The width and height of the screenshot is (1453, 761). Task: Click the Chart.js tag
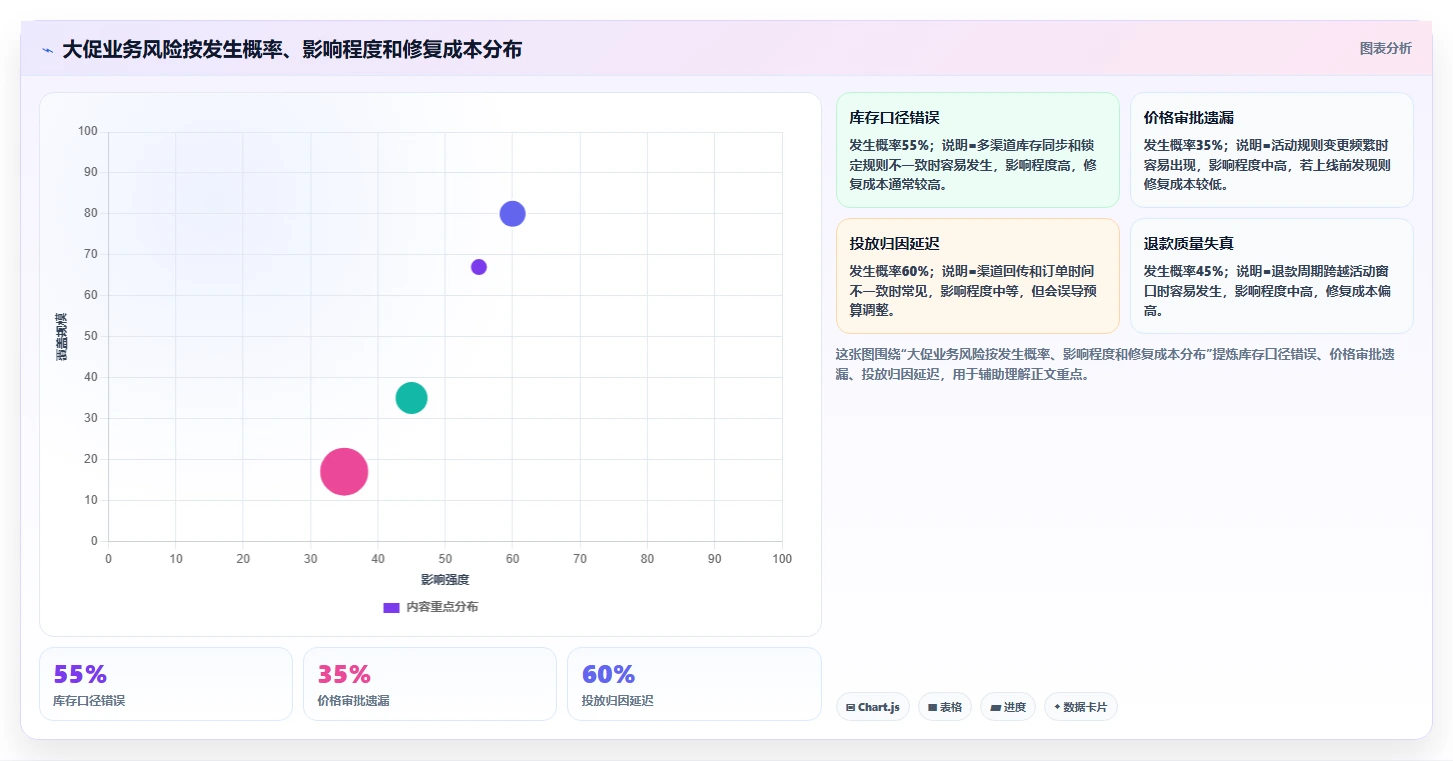coord(873,707)
